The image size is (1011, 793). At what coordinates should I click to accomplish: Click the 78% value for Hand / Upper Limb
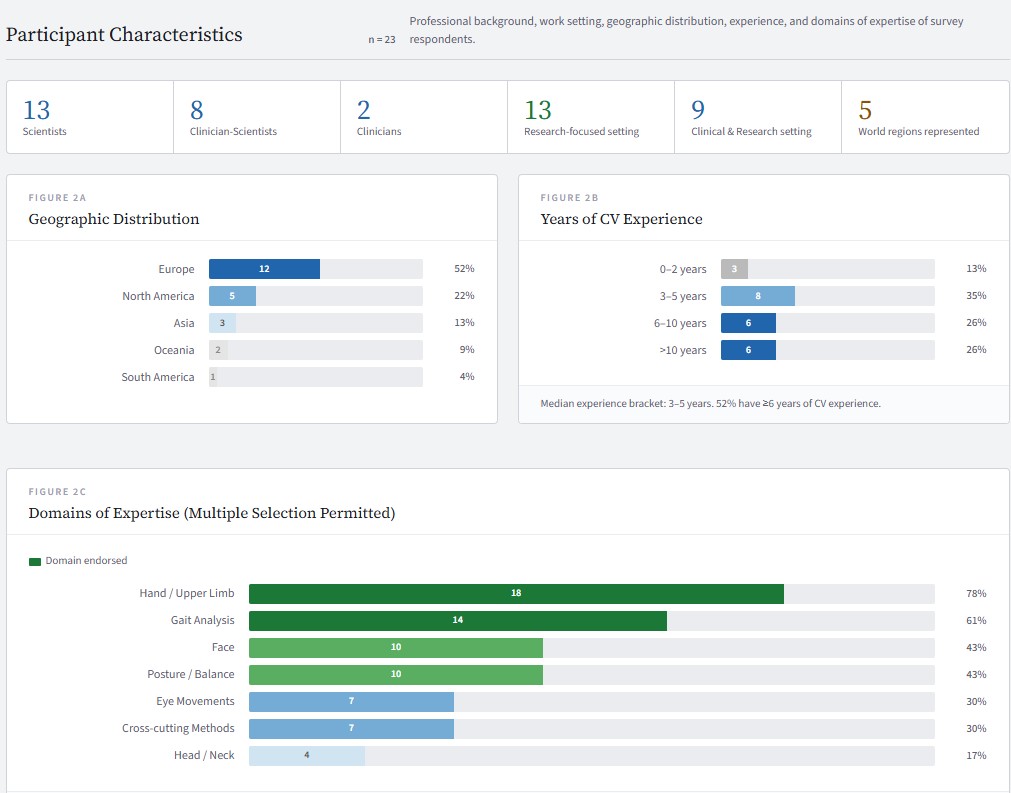pyautogui.click(x=976, y=594)
